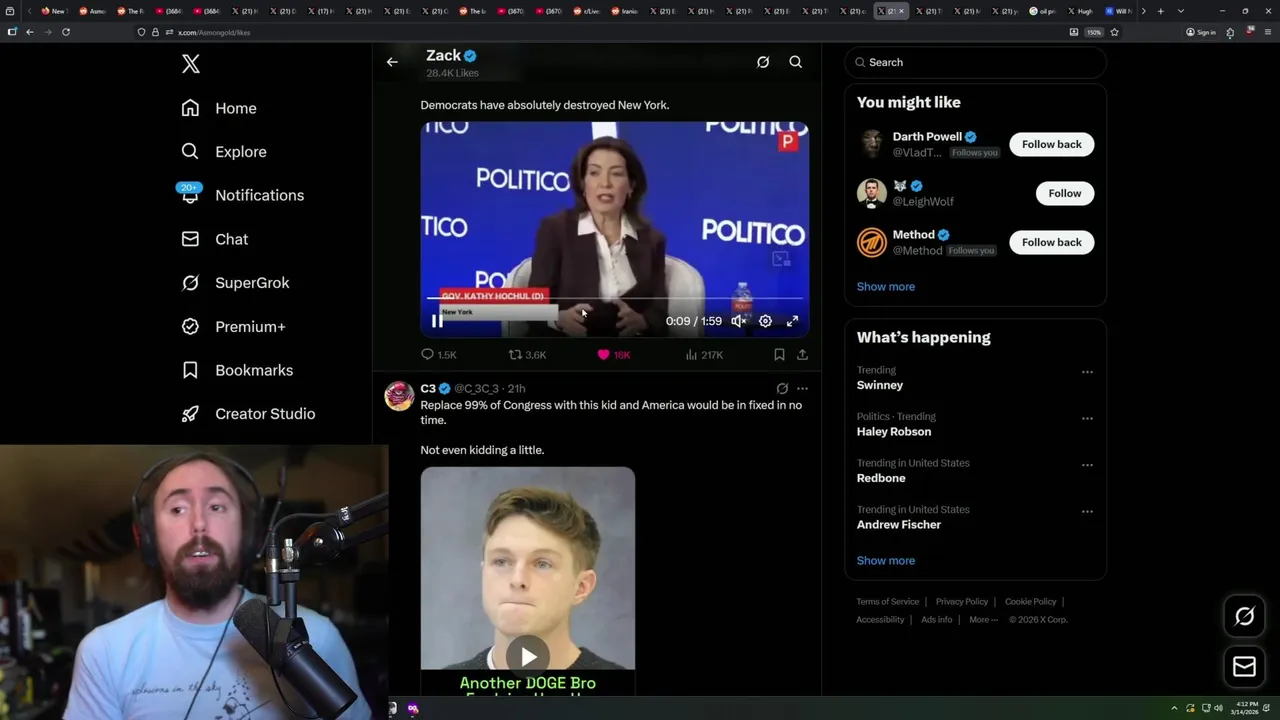The width and height of the screenshot is (1280, 720).
Task: View analytics showing 217K views
Action: tap(704, 355)
